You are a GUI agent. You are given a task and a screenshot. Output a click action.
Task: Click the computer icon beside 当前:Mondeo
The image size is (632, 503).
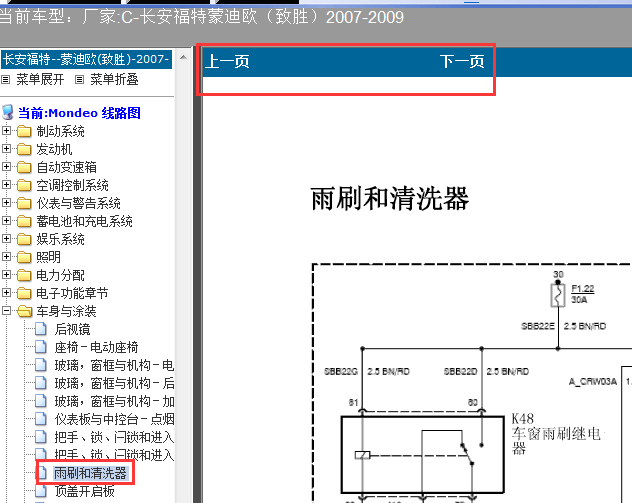[8, 112]
